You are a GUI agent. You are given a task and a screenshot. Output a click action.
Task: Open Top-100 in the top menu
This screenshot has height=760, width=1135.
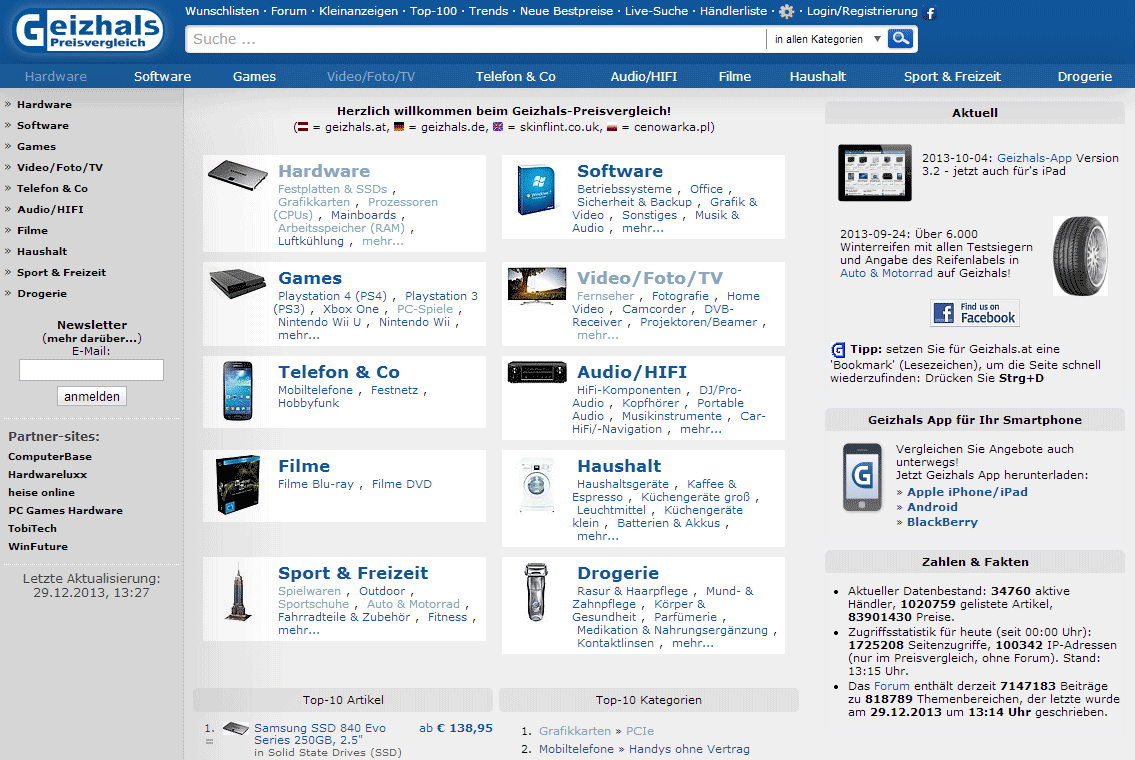[x=434, y=11]
